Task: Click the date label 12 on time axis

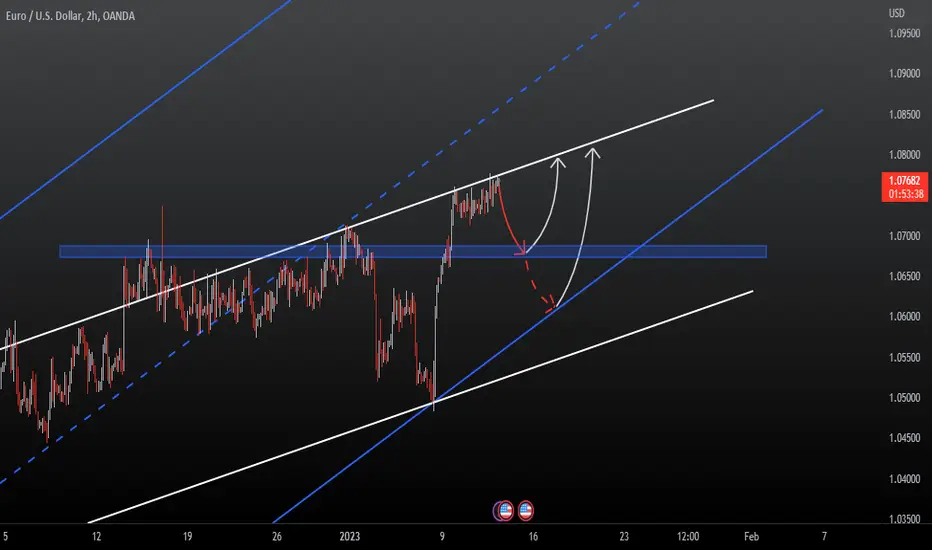Action: 96,536
